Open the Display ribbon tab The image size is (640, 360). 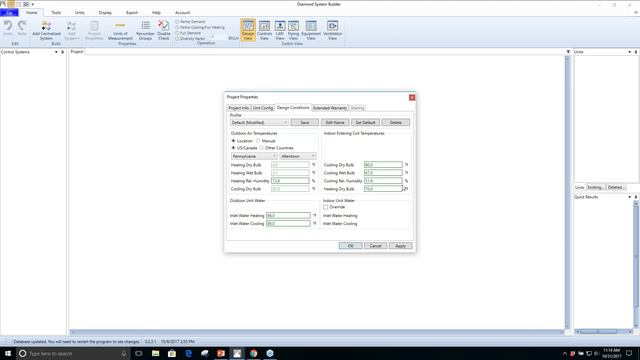tap(105, 13)
